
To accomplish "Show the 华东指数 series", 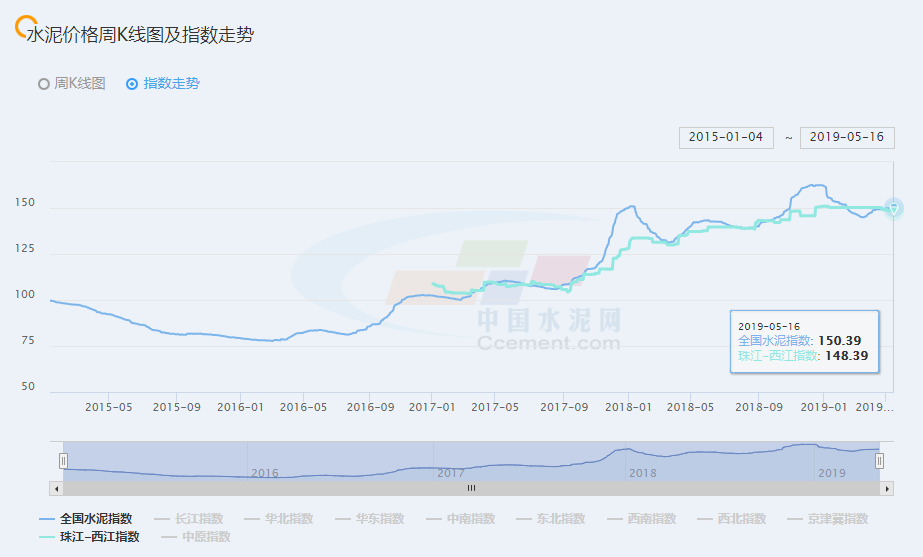I will click(x=369, y=519).
